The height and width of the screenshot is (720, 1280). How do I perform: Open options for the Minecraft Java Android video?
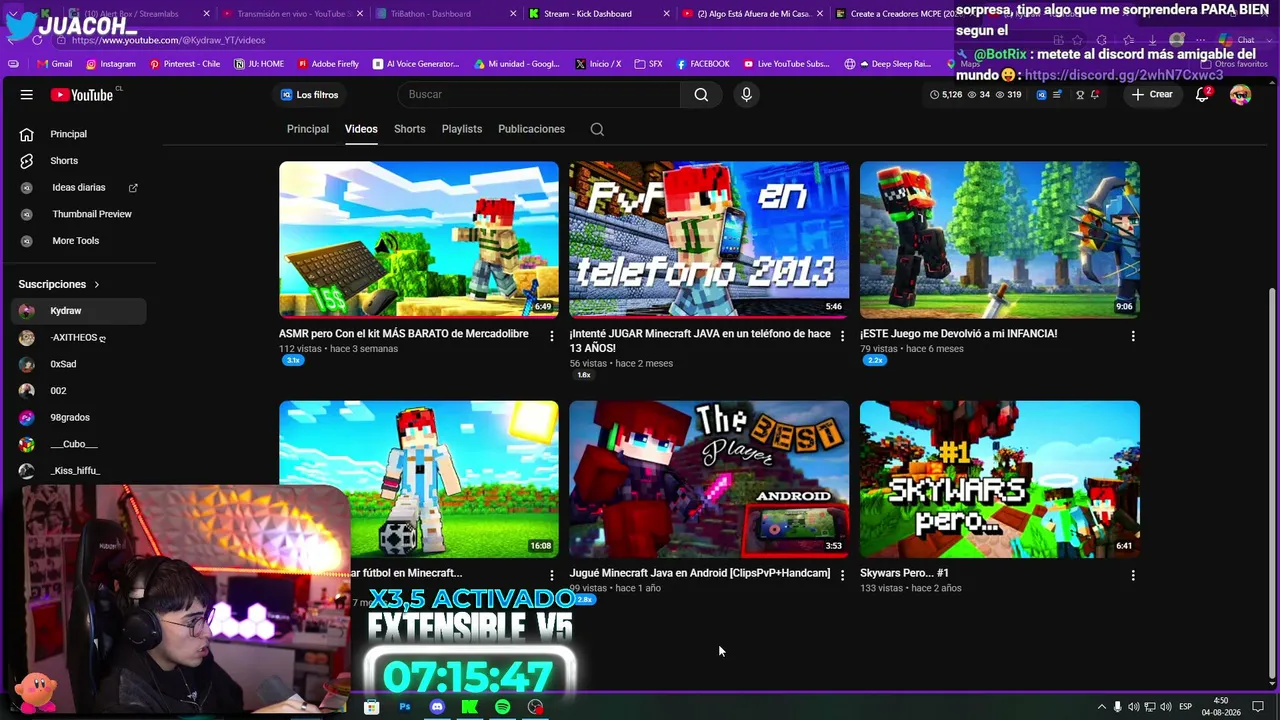coord(842,575)
